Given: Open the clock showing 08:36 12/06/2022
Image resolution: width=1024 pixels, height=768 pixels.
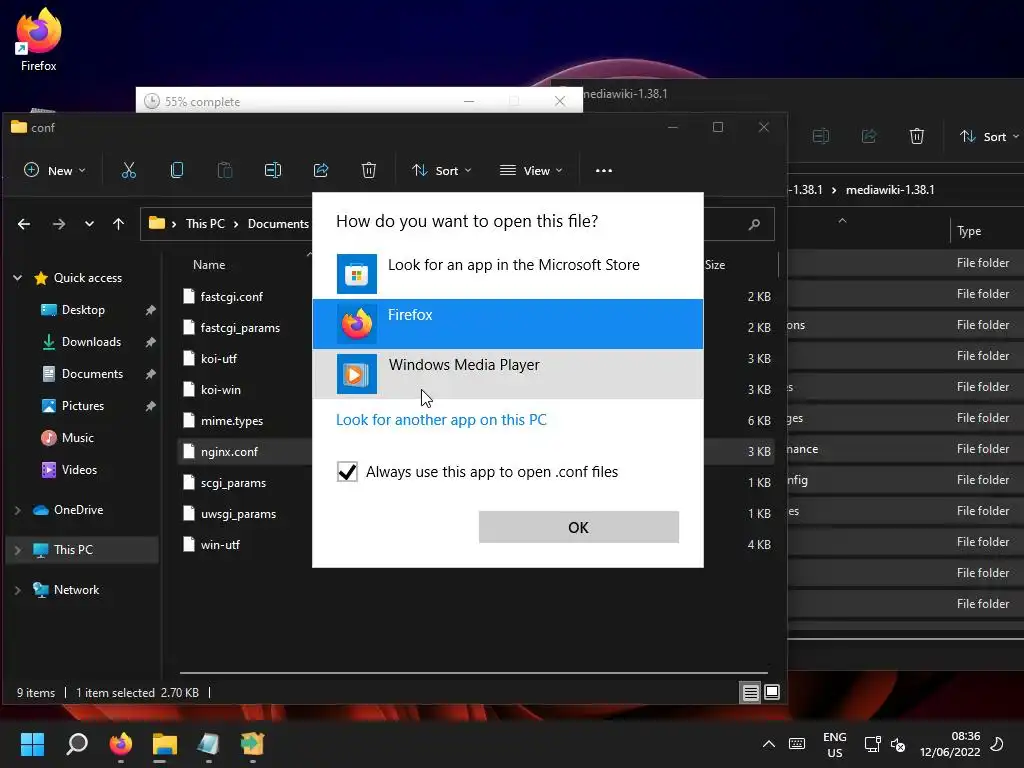Looking at the screenshot, I should (950, 744).
